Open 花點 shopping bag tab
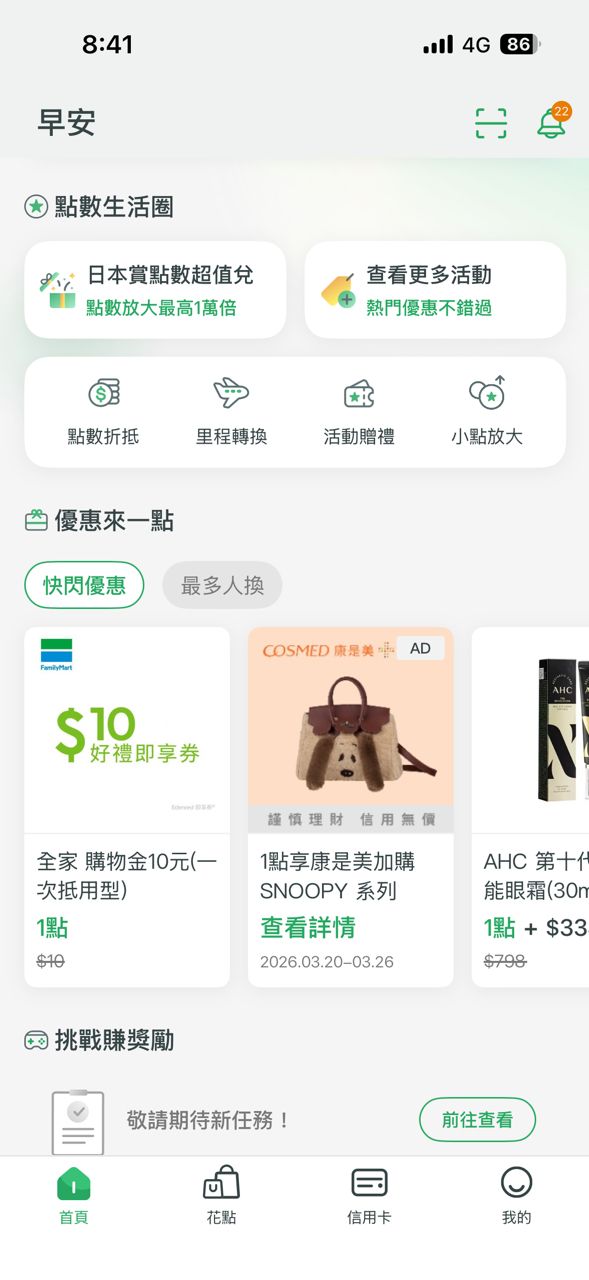Image resolution: width=589 pixels, height=1280 pixels. (221, 1196)
